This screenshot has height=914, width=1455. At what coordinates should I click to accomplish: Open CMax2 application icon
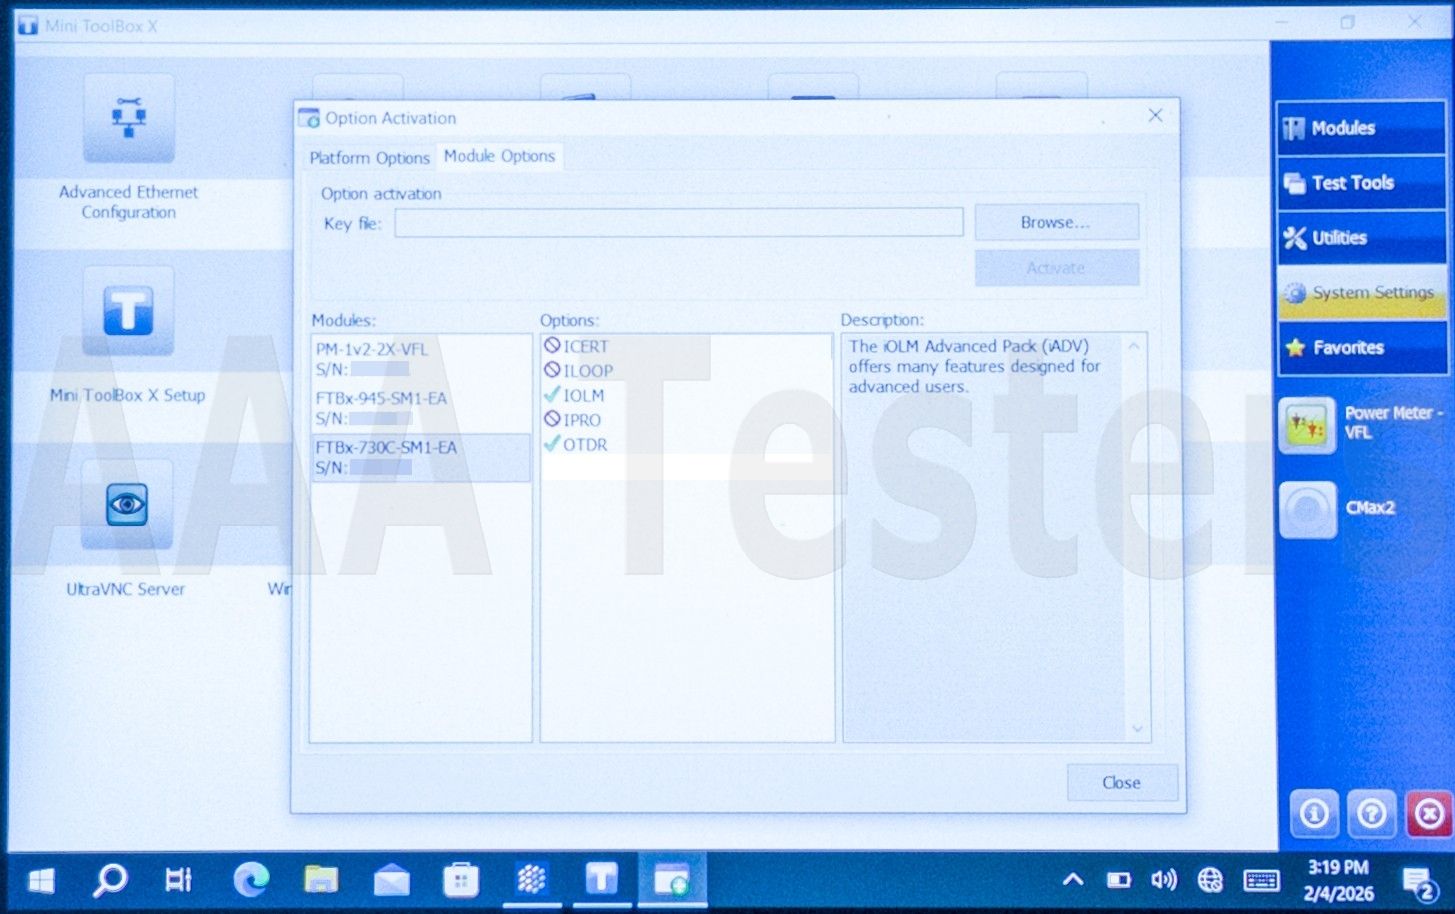pos(1307,509)
